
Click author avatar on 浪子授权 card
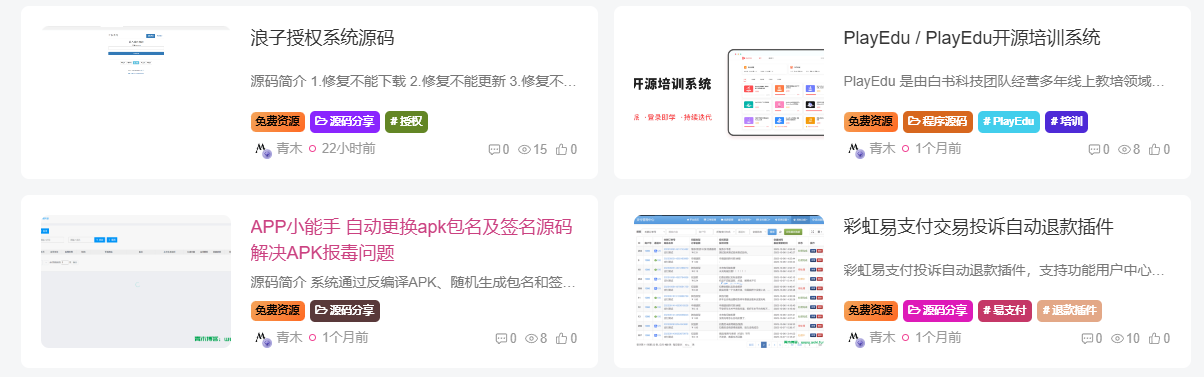point(262,149)
